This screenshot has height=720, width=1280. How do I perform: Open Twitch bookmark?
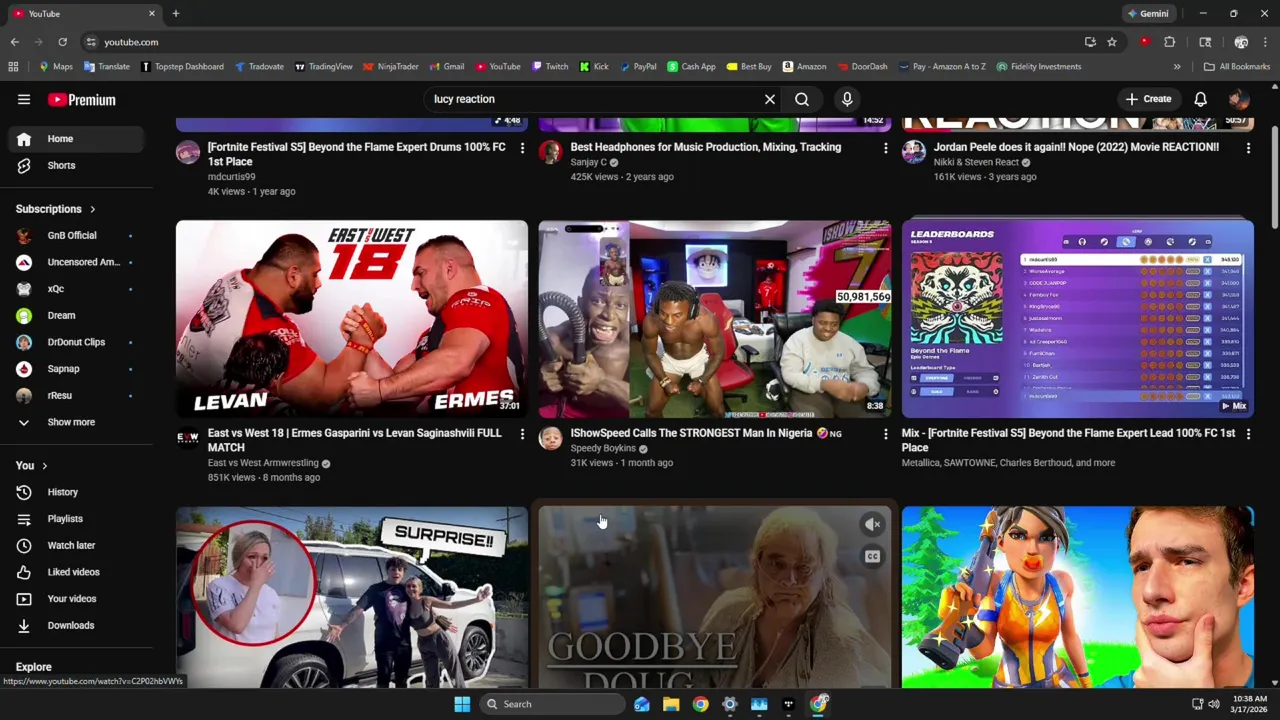[x=550, y=67]
